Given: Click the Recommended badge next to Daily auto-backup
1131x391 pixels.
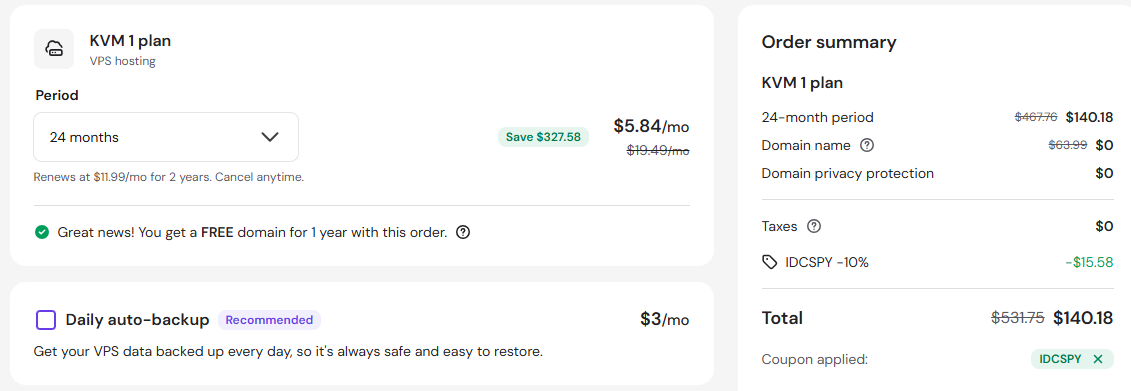Looking at the screenshot, I should point(270,320).
